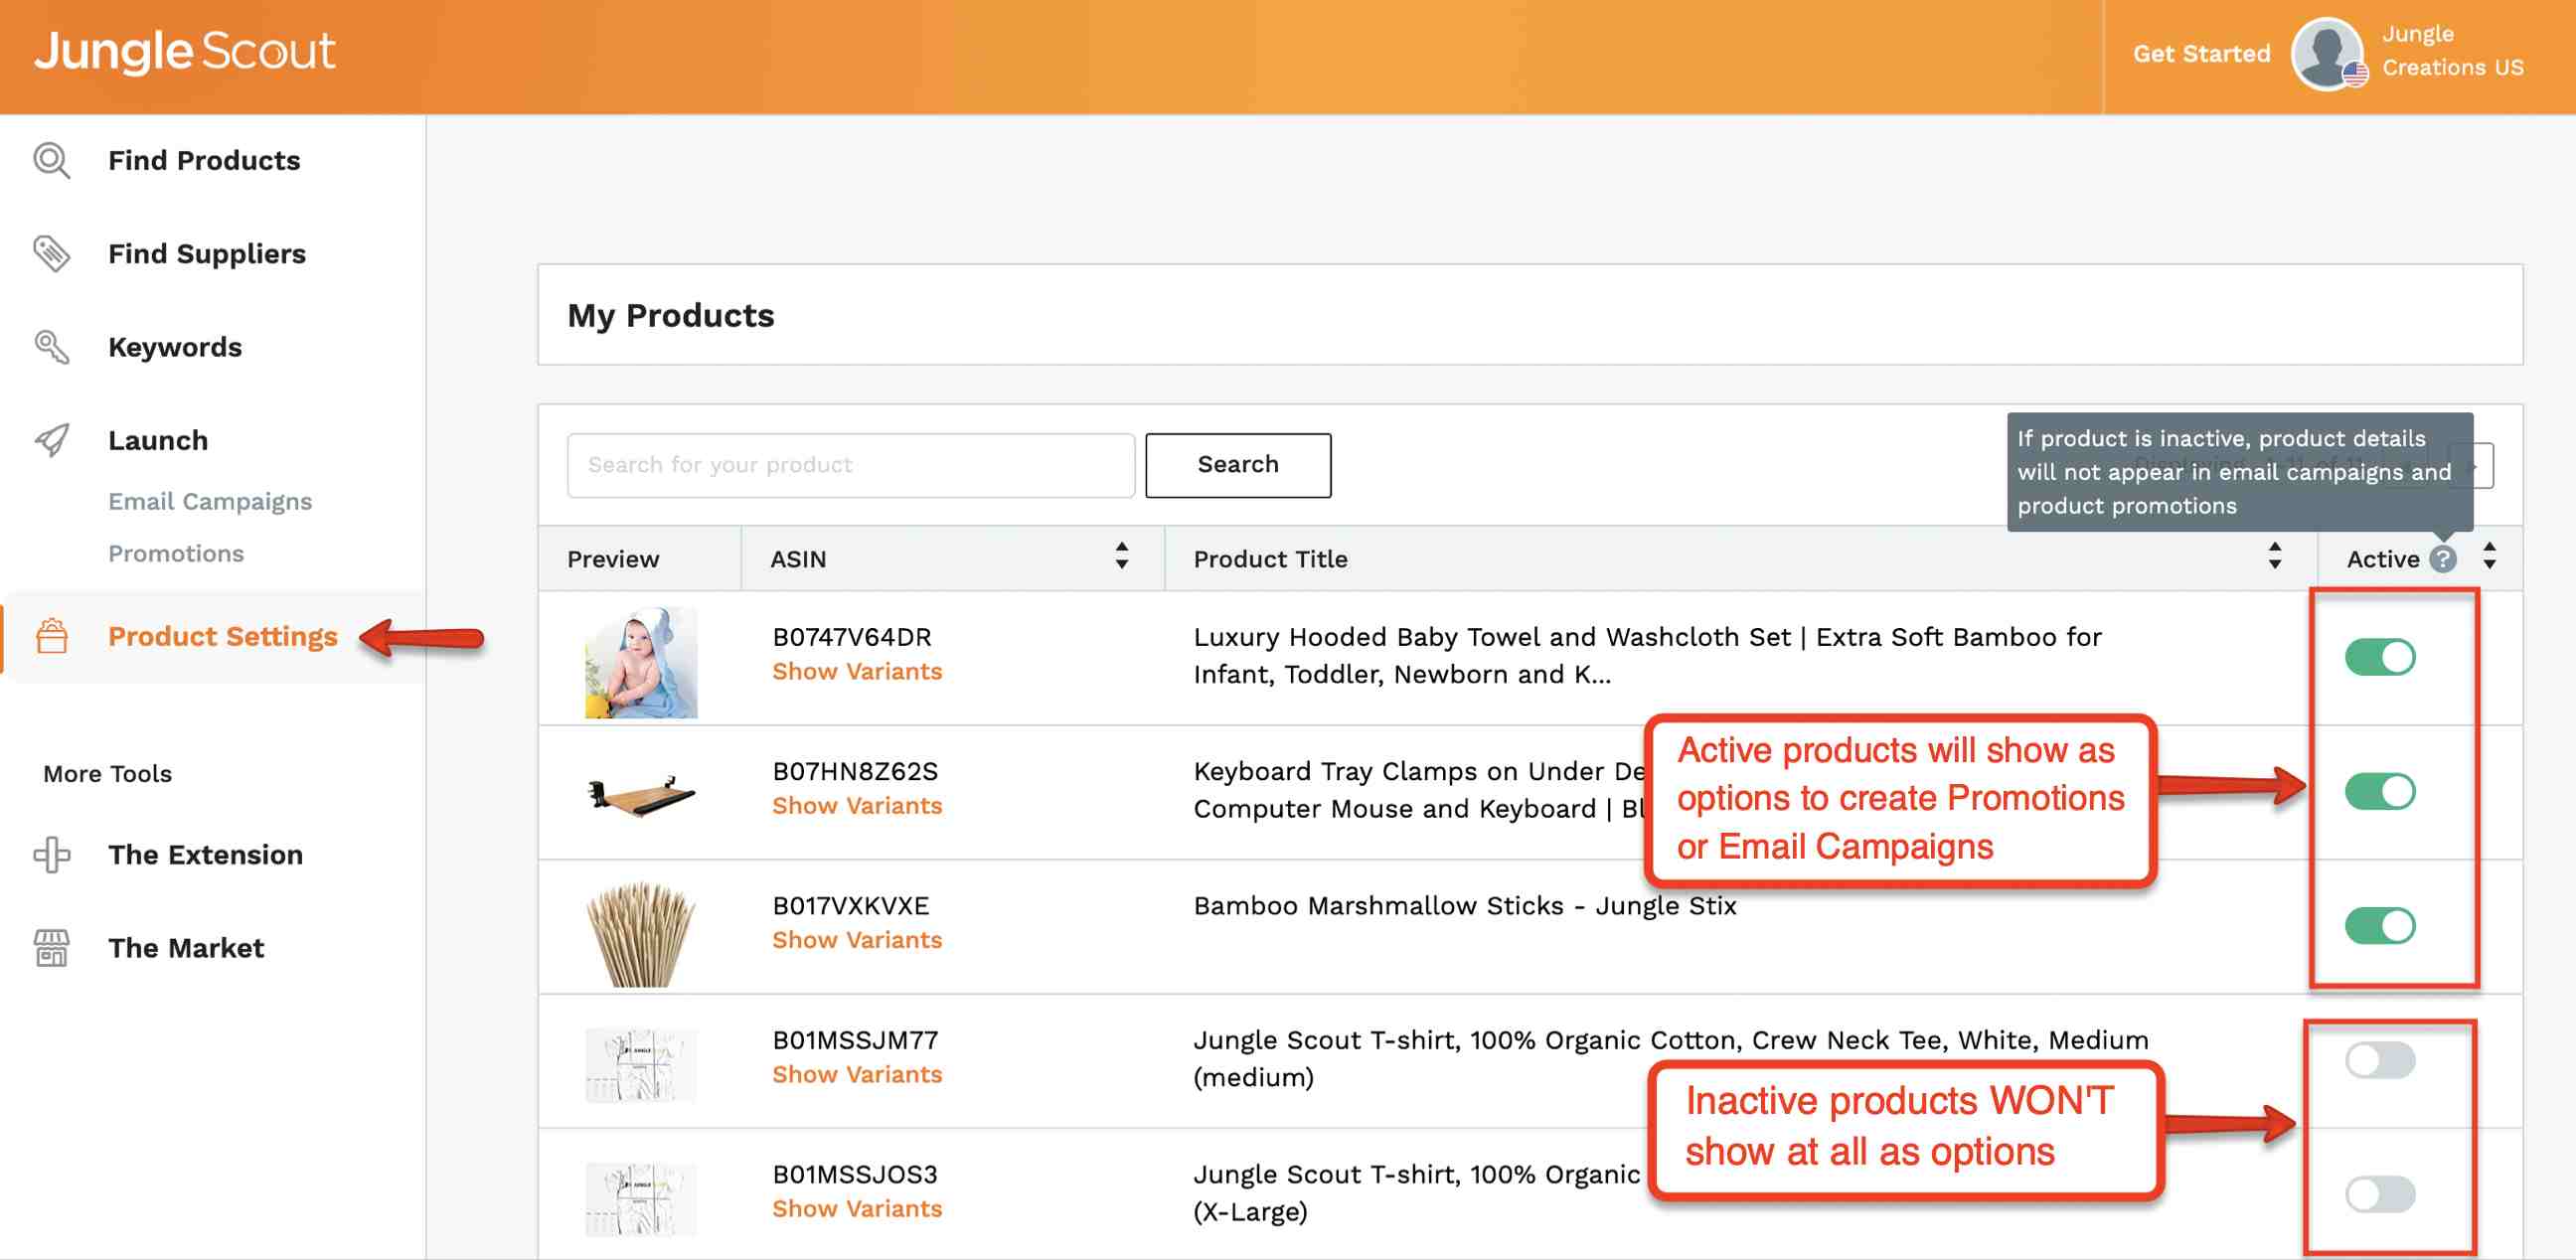The width and height of the screenshot is (2576, 1260).
Task: Click the More Tools label
Action: [107, 774]
